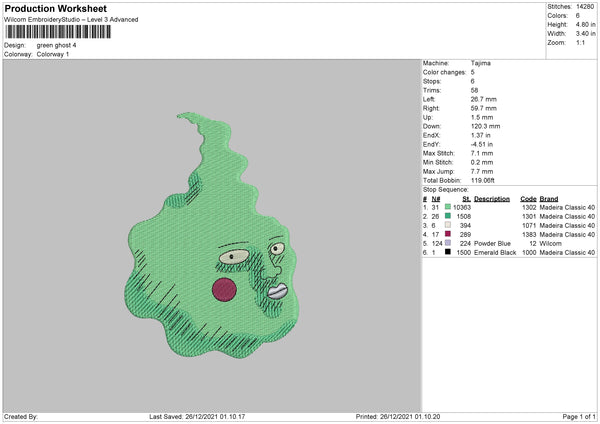The image size is (600, 424).
Task: Click the design name 'green ghost 4'
Action: point(56,45)
